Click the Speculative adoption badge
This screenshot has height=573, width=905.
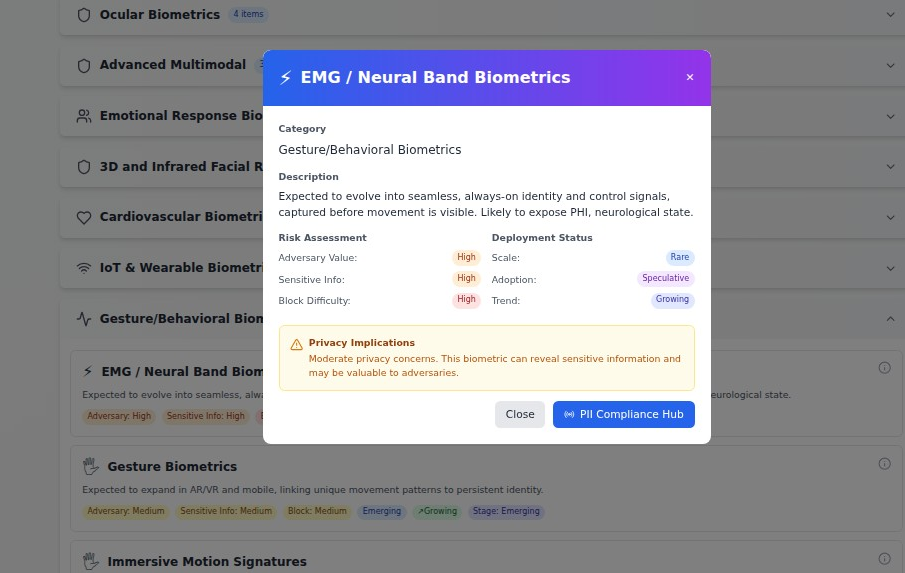coord(665,279)
